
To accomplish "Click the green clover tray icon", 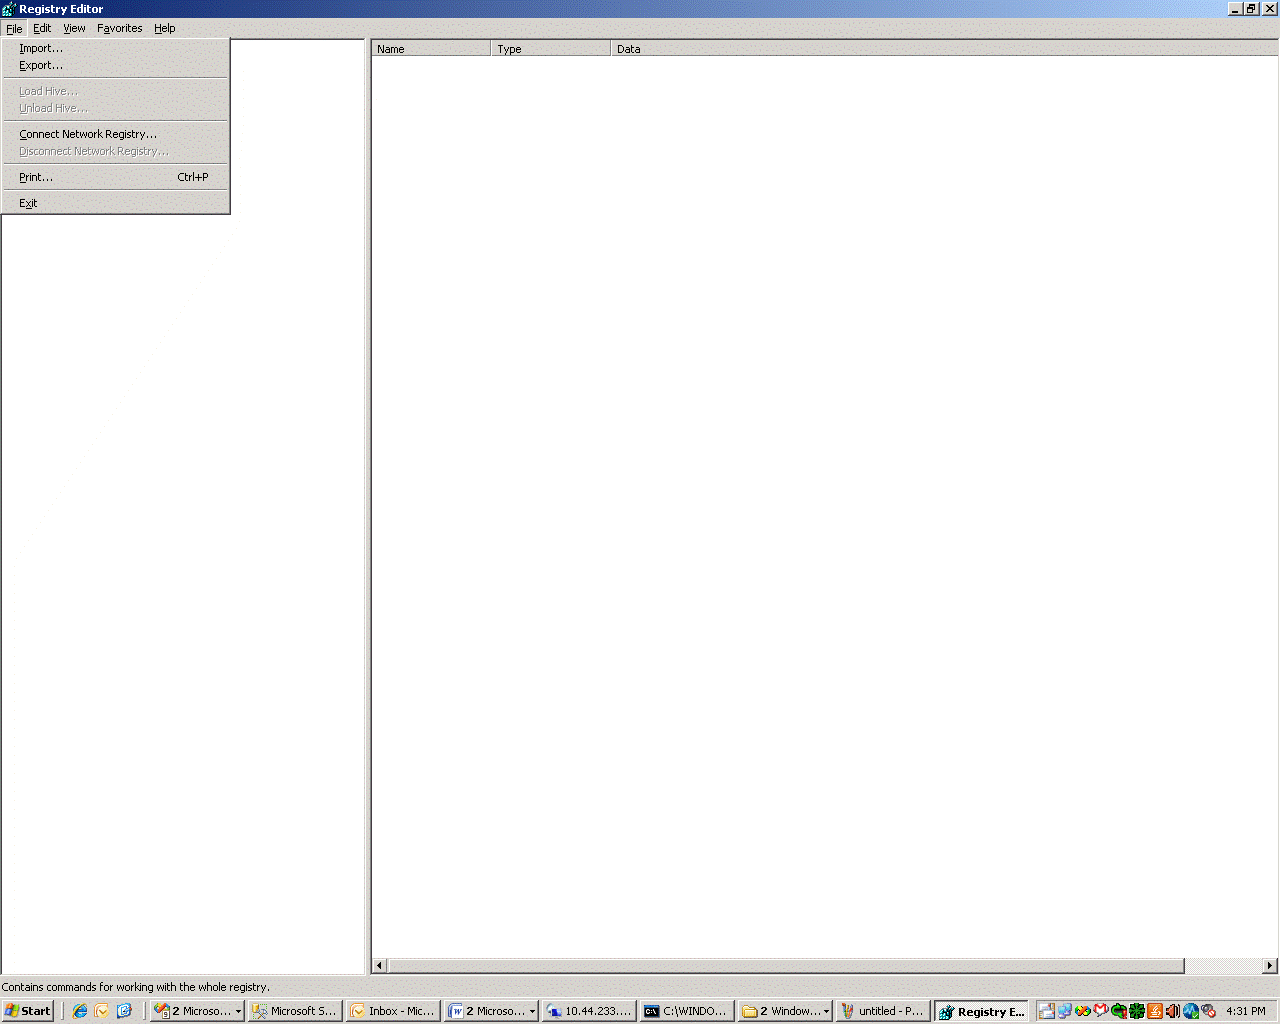I will pos(1137,1011).
